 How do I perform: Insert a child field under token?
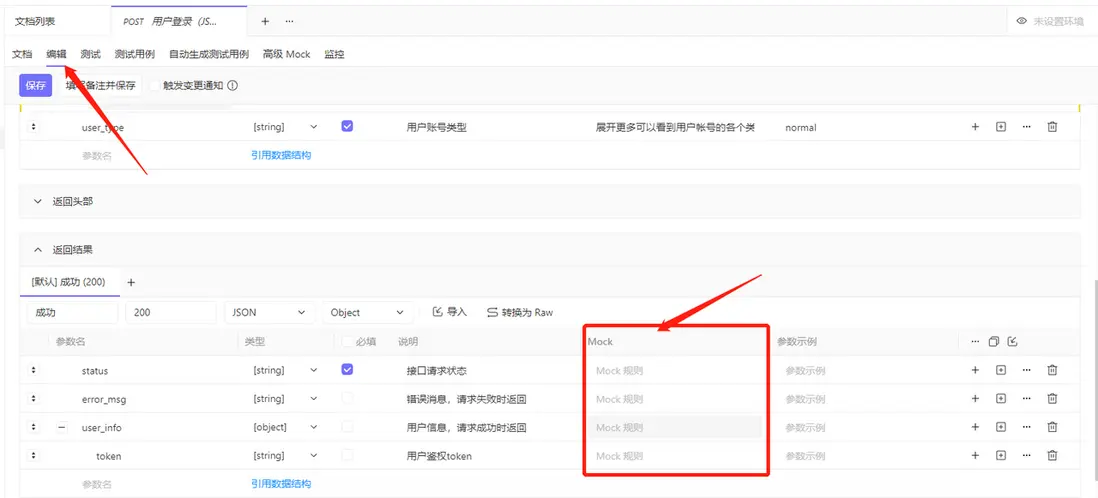click(1001, 455)
